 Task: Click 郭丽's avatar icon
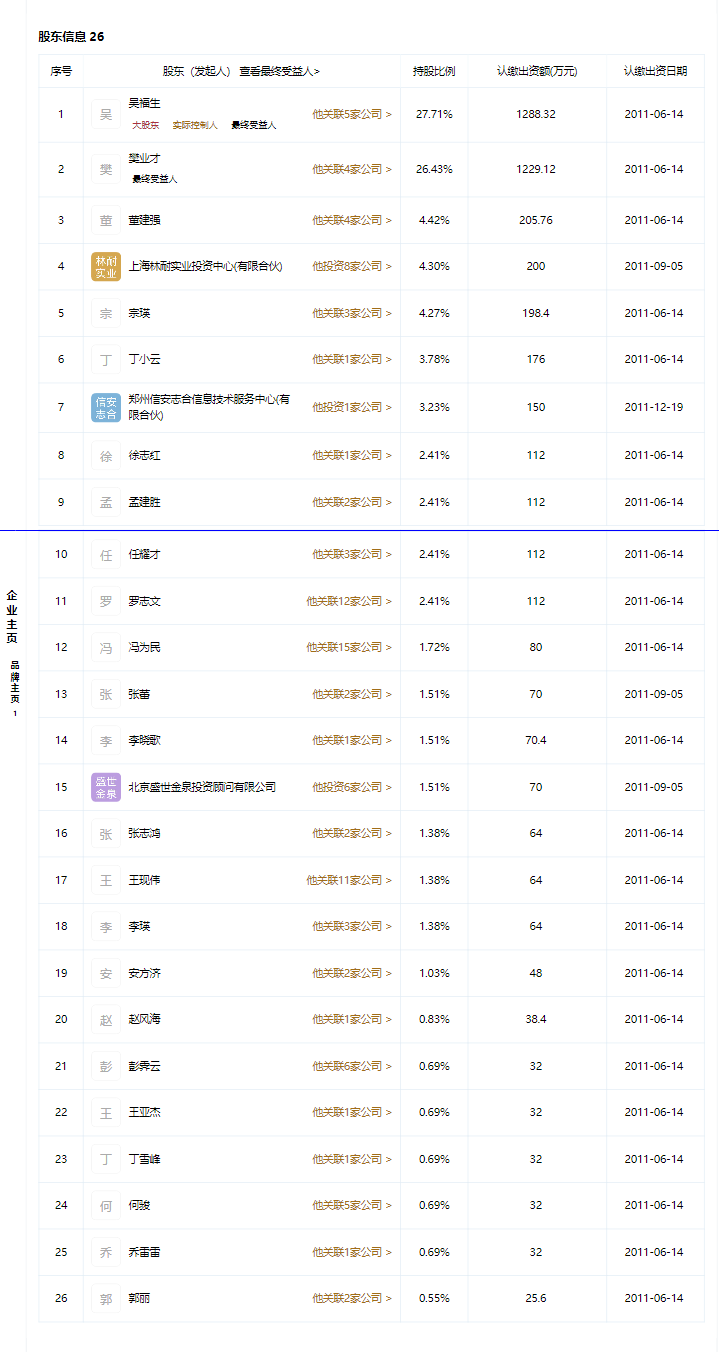105,1298
